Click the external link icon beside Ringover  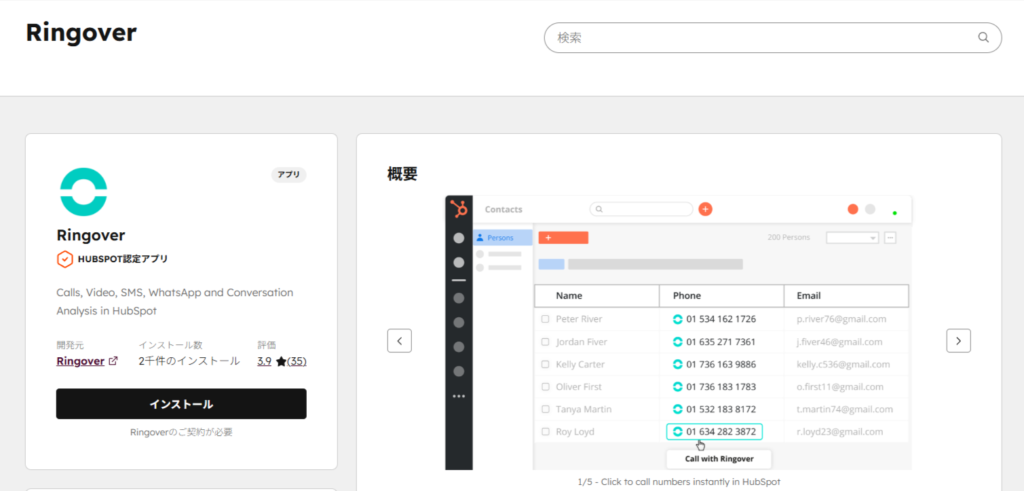pyautogui.click(x=113, y=360)
